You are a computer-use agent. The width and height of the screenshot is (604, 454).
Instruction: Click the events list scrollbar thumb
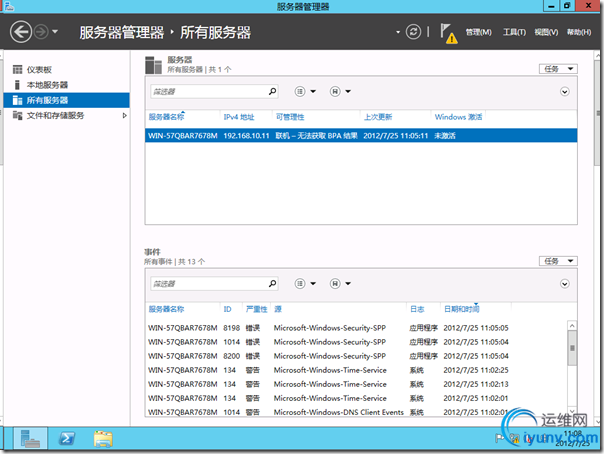[x=572, y=348]
